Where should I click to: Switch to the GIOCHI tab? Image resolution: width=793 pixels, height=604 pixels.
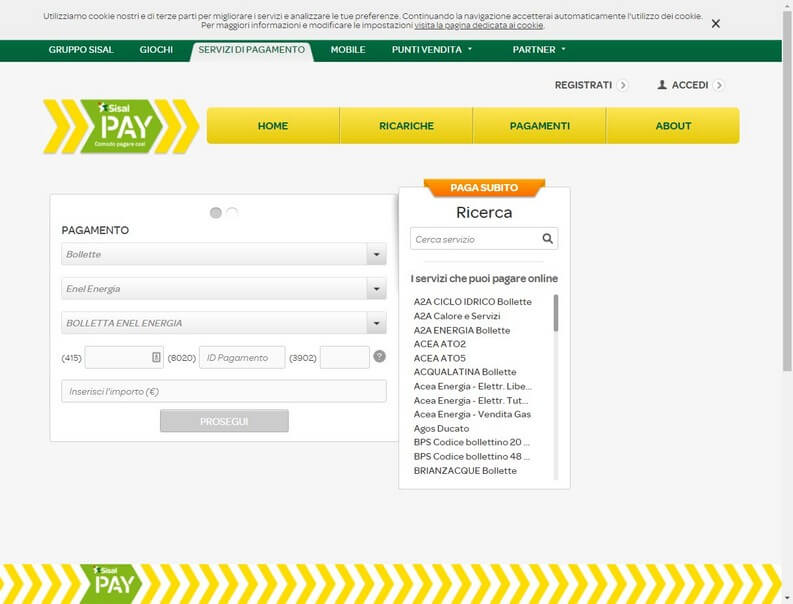tap(156, 50)
